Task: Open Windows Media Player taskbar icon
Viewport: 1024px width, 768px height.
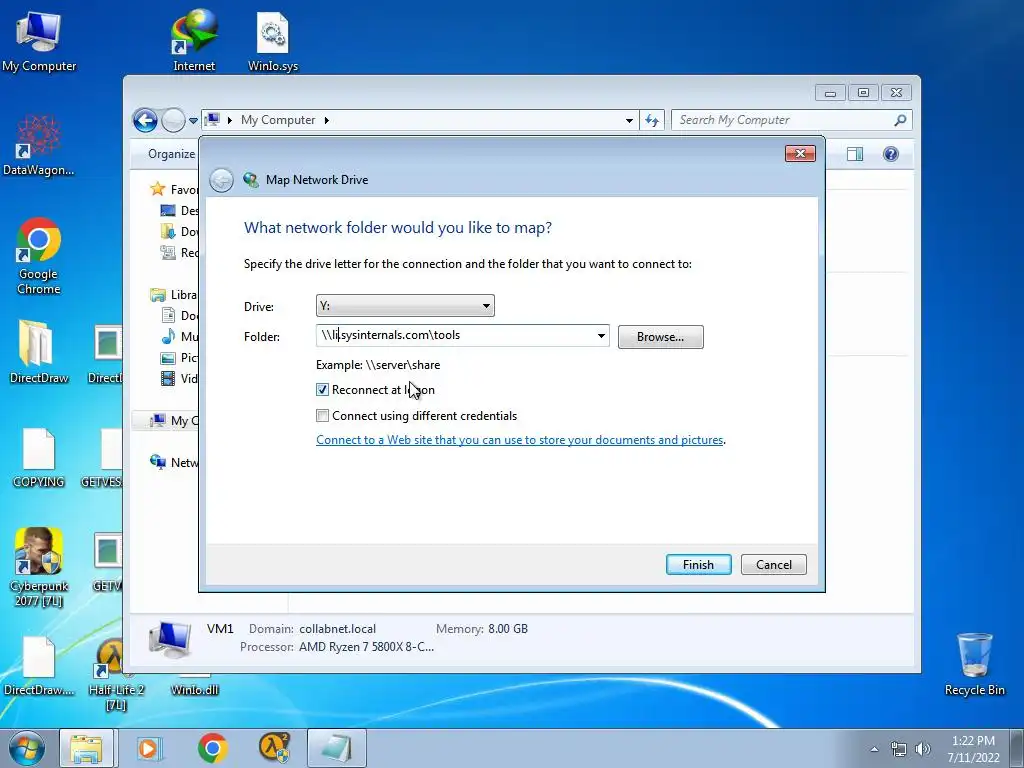Action: click(x=149, y=748)
